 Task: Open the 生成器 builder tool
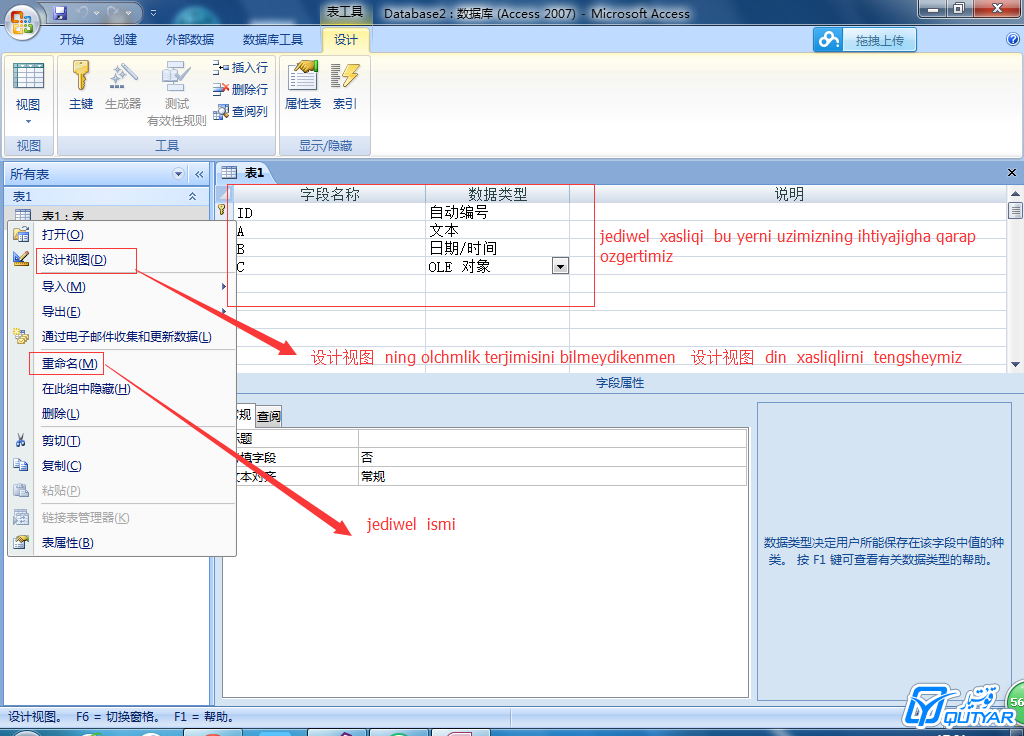point(123,86)
